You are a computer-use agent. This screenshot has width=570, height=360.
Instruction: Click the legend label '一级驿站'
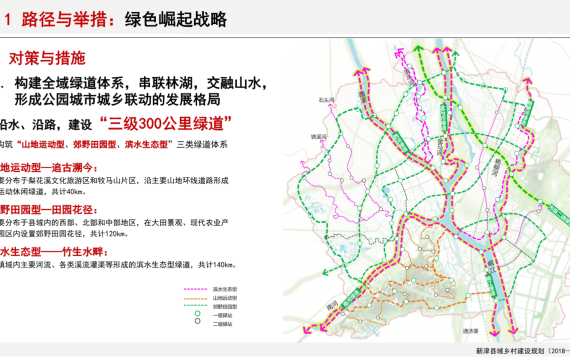coord(222,315)
